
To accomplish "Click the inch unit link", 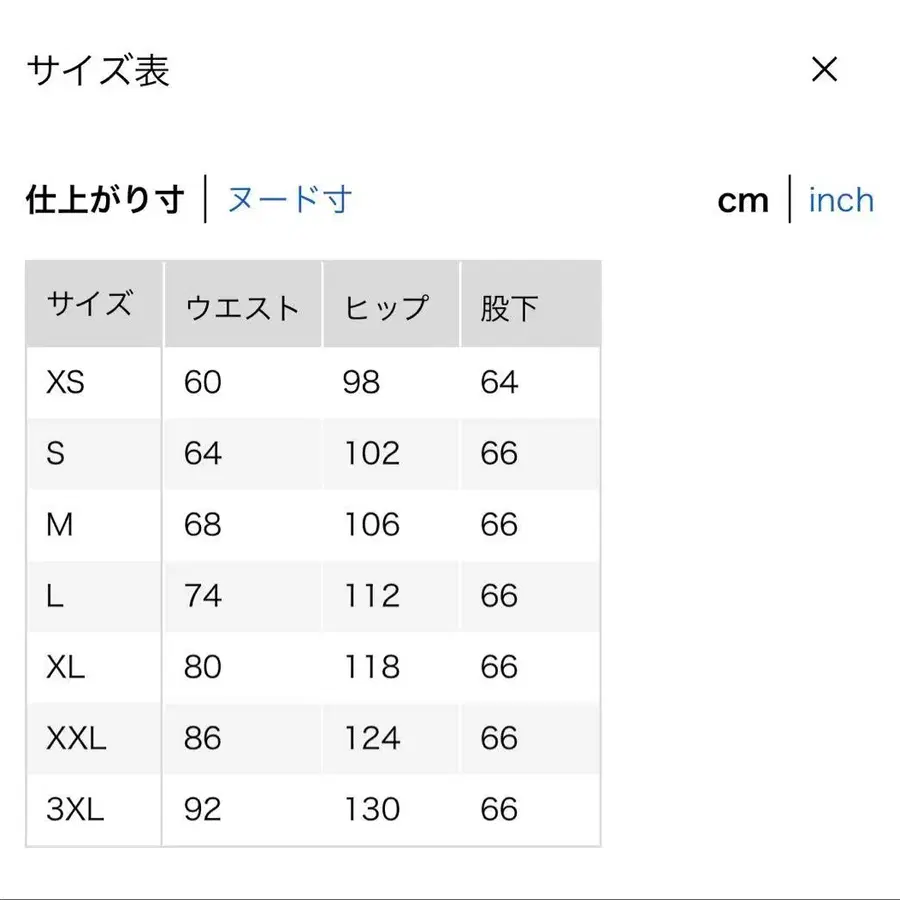I will pos(841,201).
